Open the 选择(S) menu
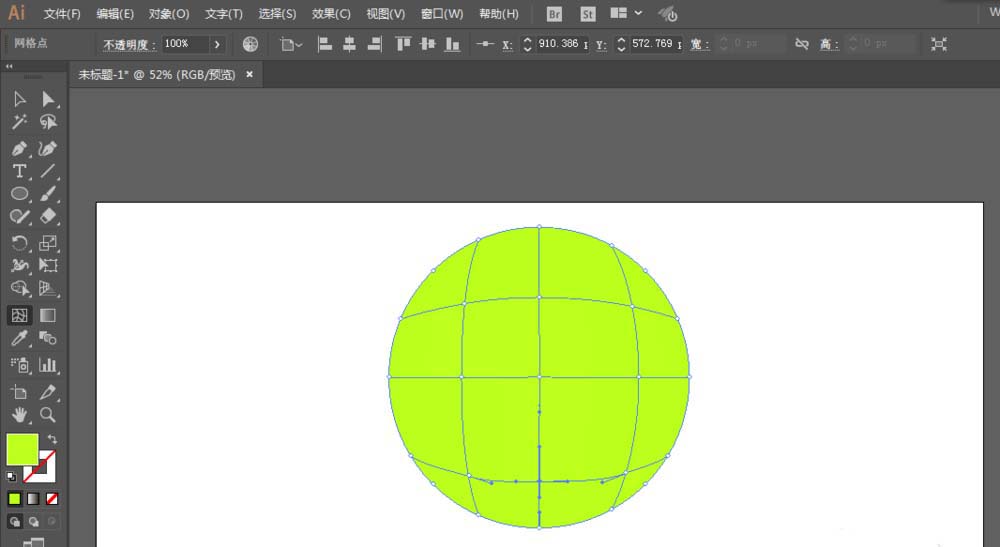Viewport: 1000px width, 547px height. click(277, 14)
